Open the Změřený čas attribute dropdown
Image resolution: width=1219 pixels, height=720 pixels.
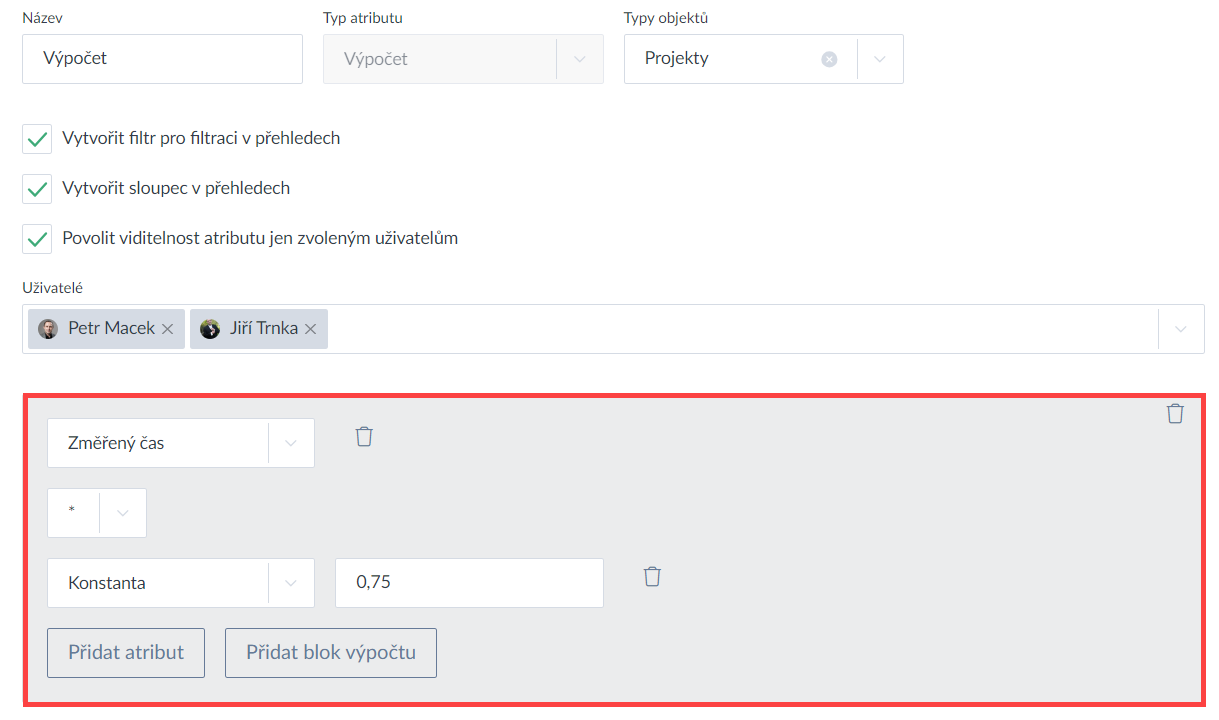pos(291,443)
